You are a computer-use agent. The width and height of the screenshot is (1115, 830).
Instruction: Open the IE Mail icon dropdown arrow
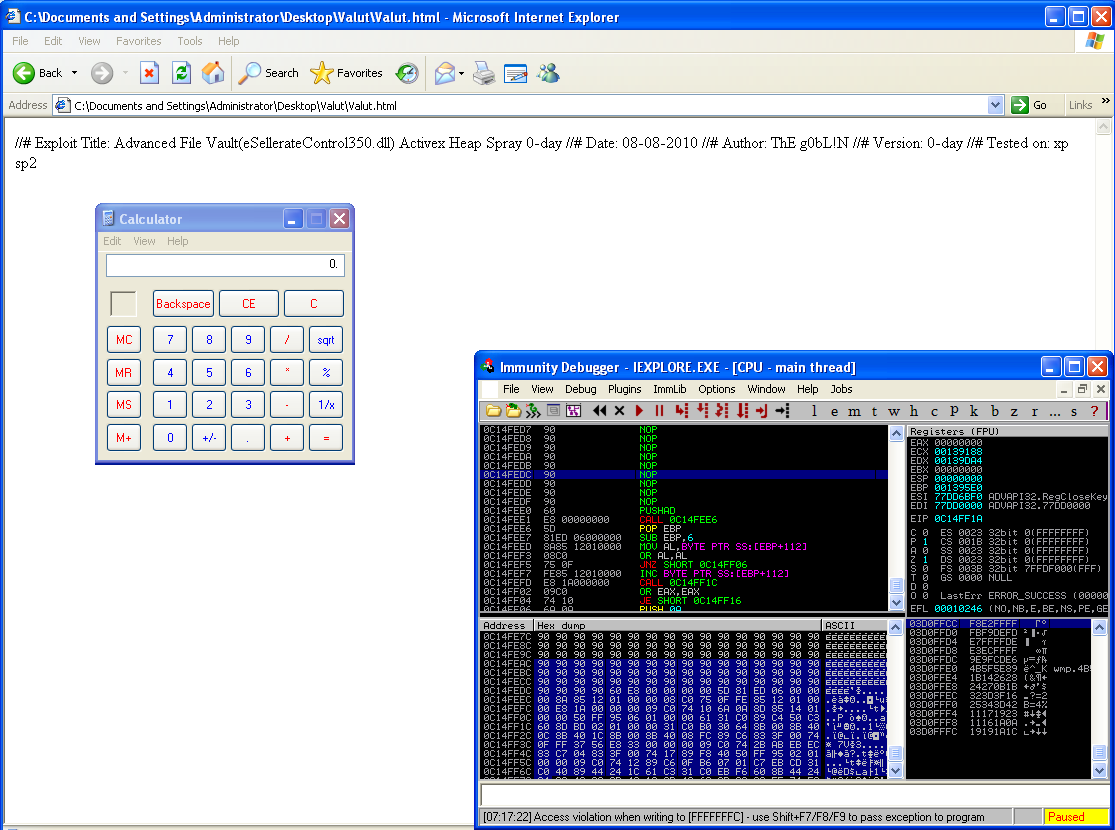pos(462,73)
